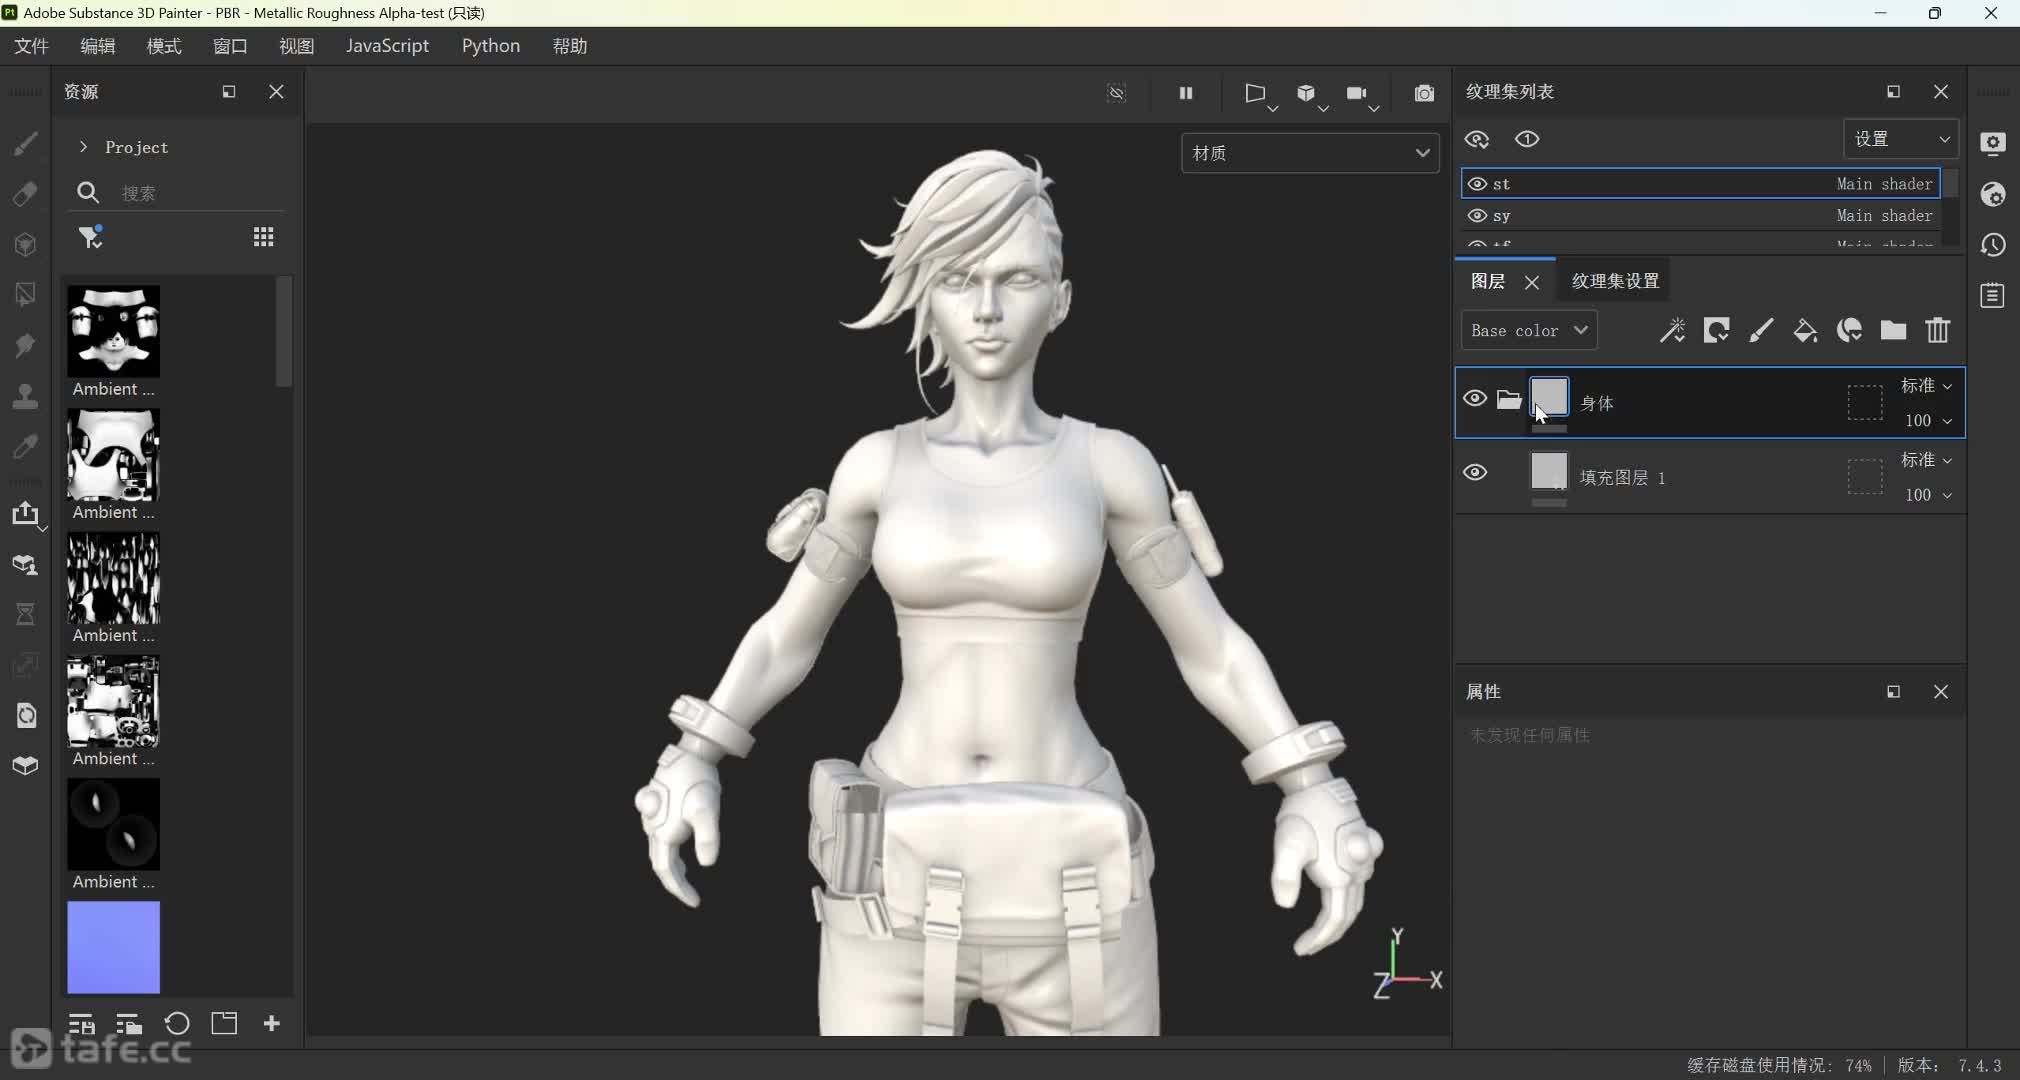The height and width of the screenshot is (1080, 2020).
Task: Open Display settings icon on right sidebar
Action: [1993, 144]
